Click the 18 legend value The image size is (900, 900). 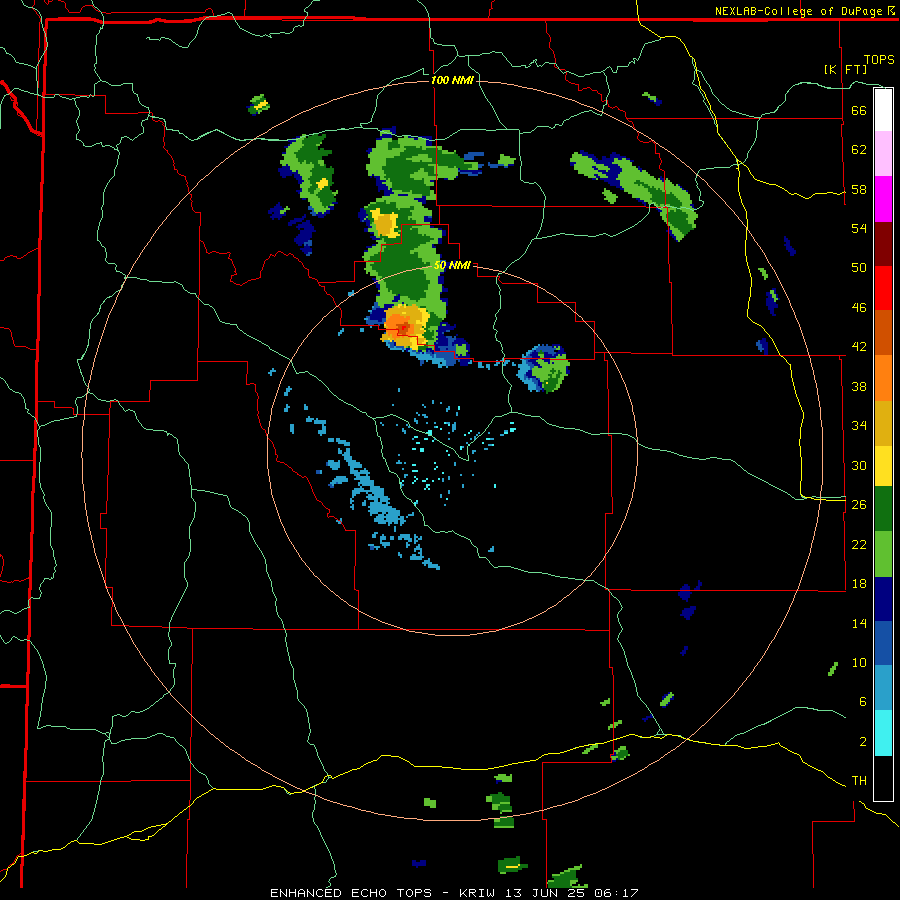click(859, 584)
